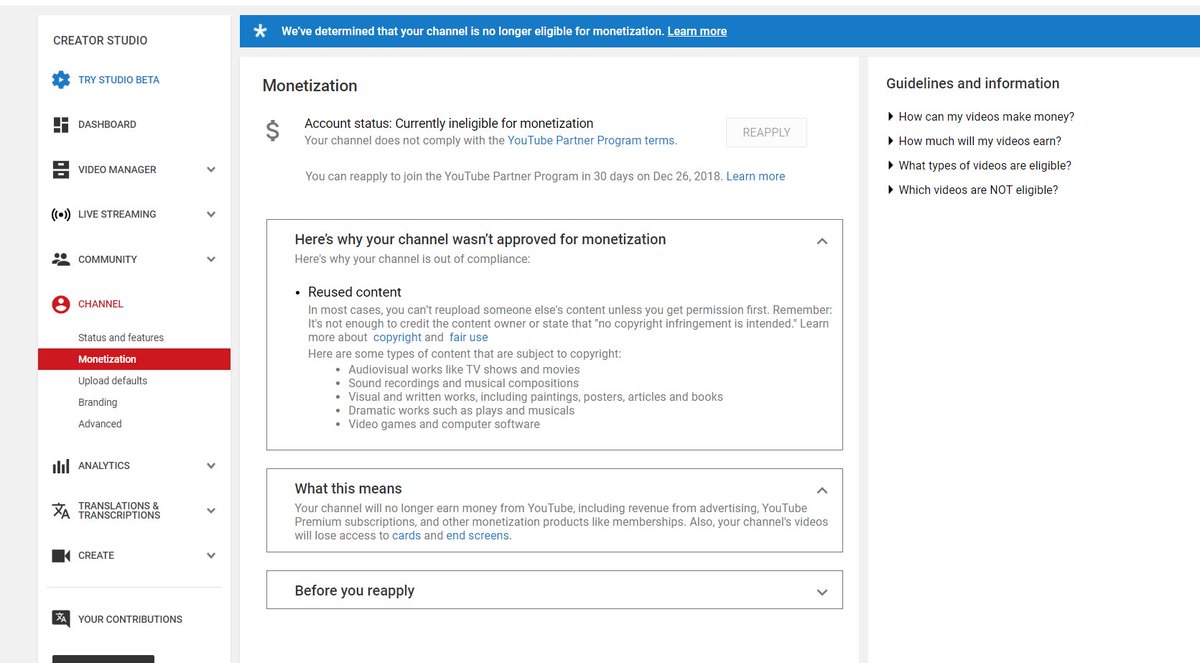
Task: Open Branding under Channel
Action: [x=98, y=402]
